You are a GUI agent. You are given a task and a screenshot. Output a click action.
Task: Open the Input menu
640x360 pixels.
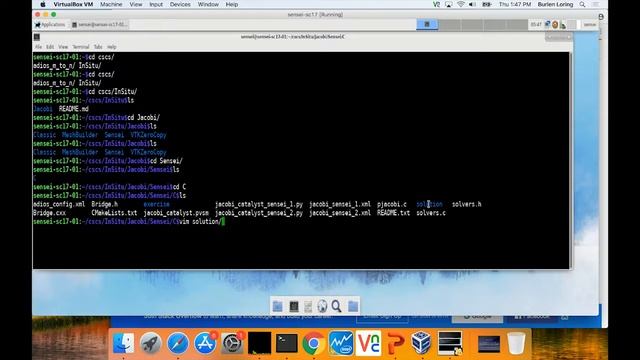click(x=156, y=4)
